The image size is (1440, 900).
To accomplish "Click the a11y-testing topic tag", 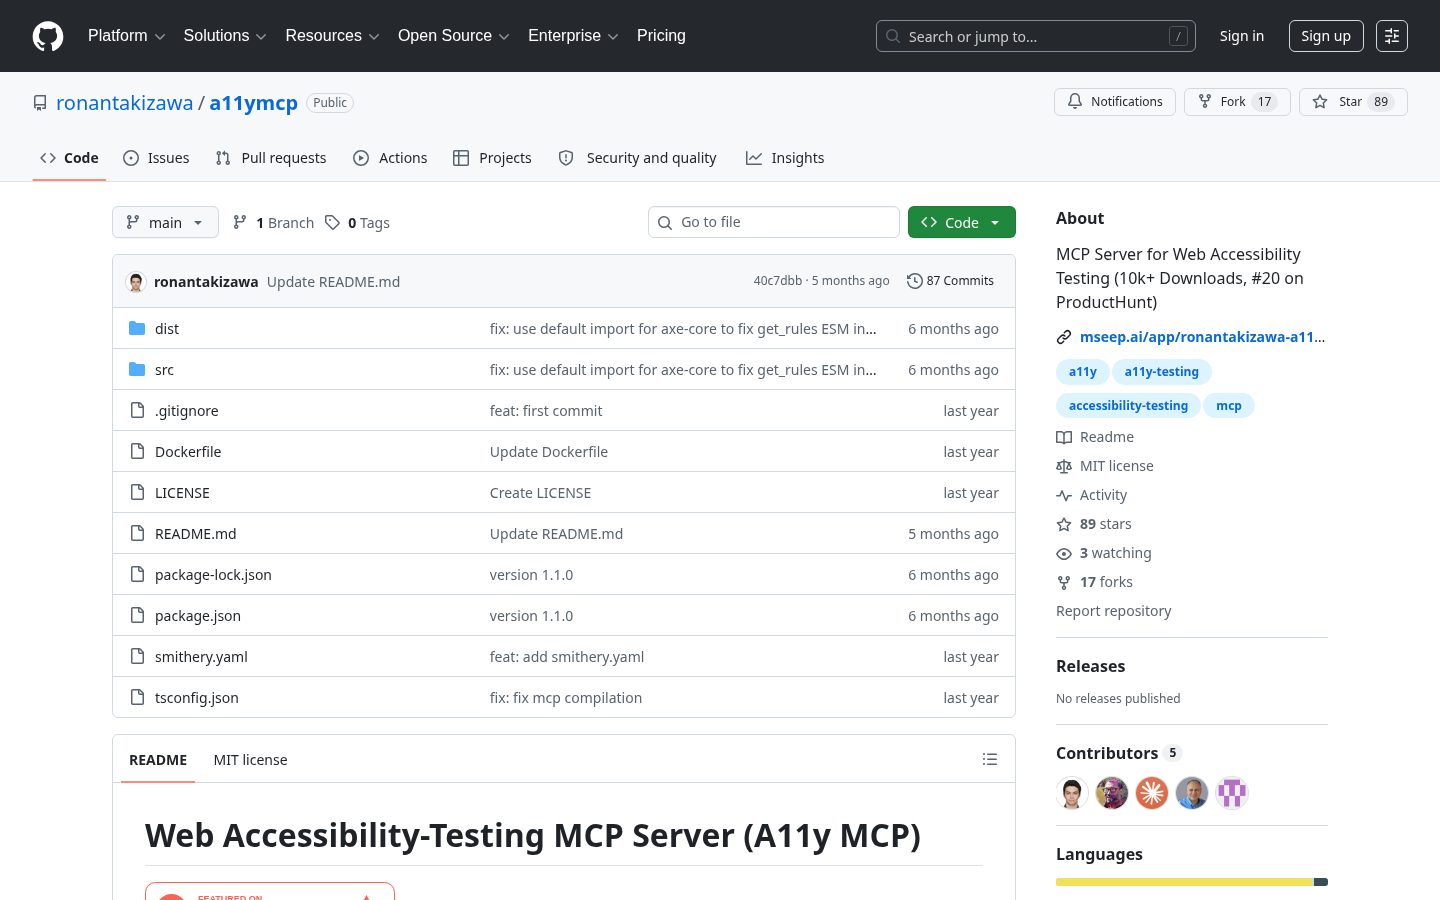I will click(1162, 372).
